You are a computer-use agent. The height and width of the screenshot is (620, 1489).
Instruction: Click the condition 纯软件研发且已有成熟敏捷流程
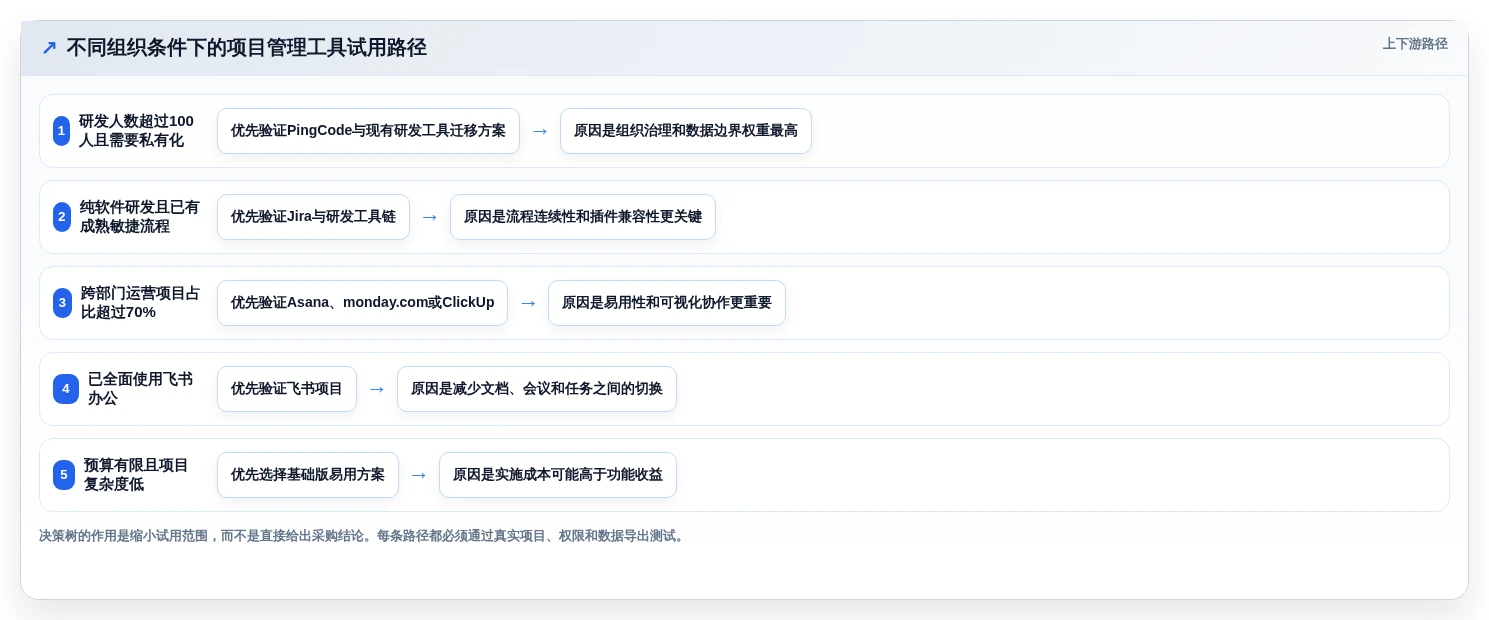140,217
